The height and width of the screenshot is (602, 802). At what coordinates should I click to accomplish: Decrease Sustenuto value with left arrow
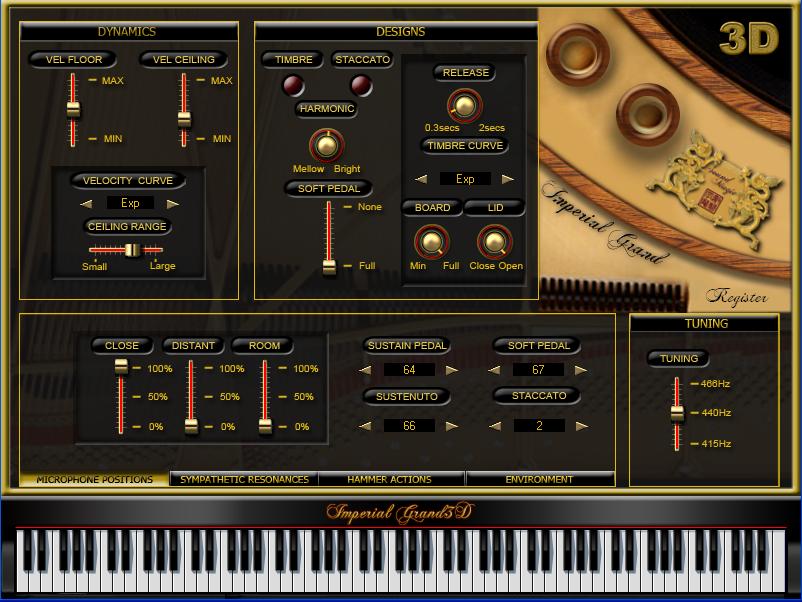365,426
